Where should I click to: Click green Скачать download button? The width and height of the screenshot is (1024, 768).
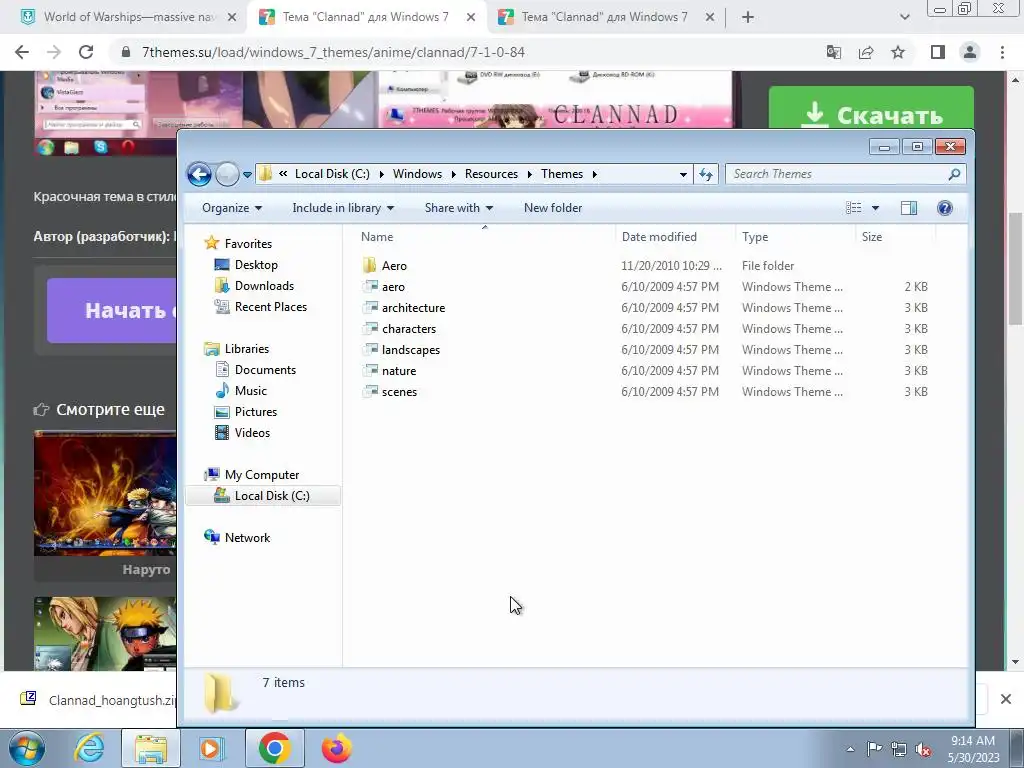(x=871, y=108)
